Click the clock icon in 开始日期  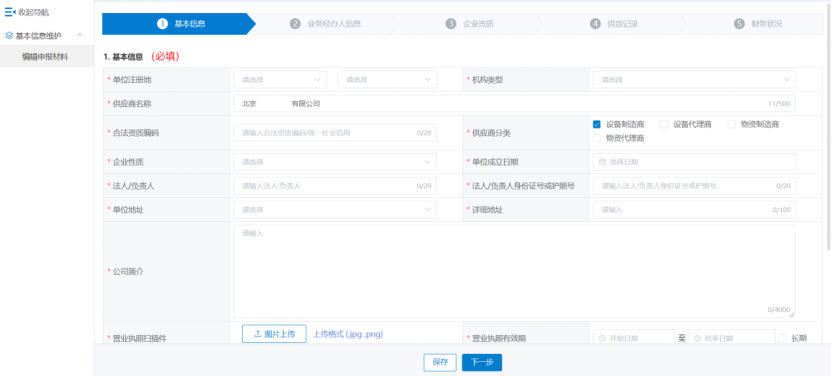(602, 338)
